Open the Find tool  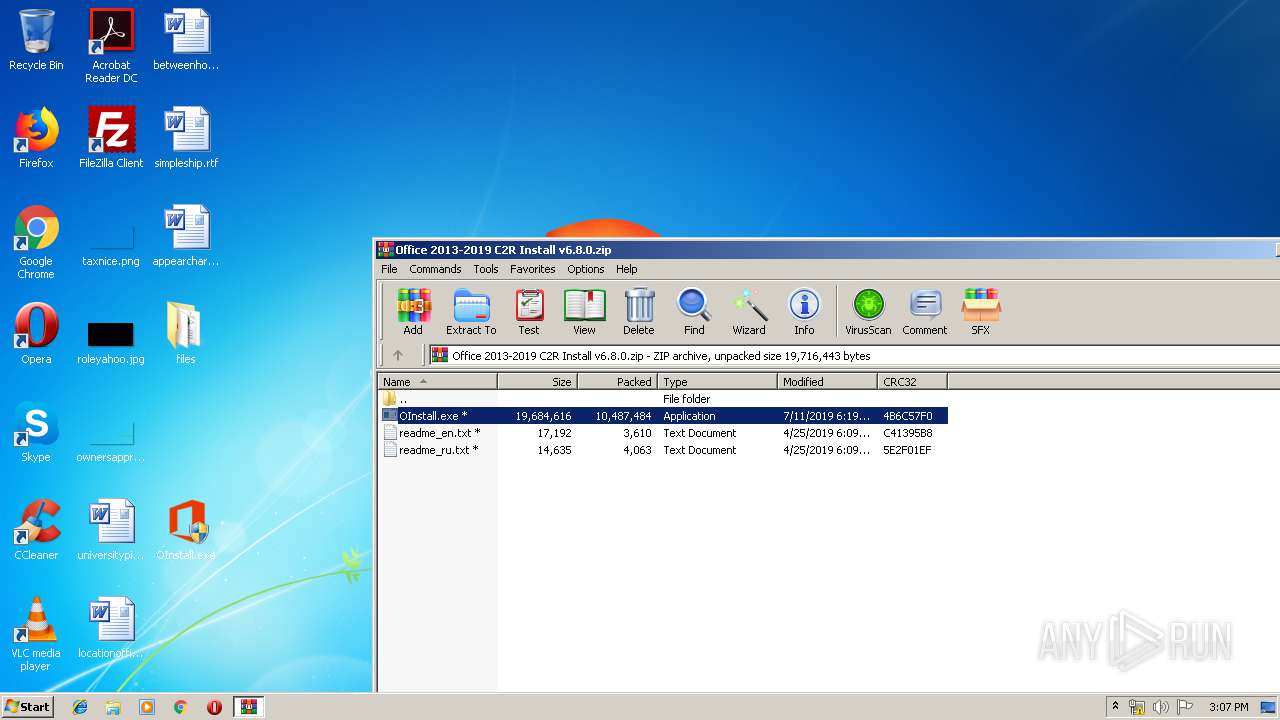[694, 312]
